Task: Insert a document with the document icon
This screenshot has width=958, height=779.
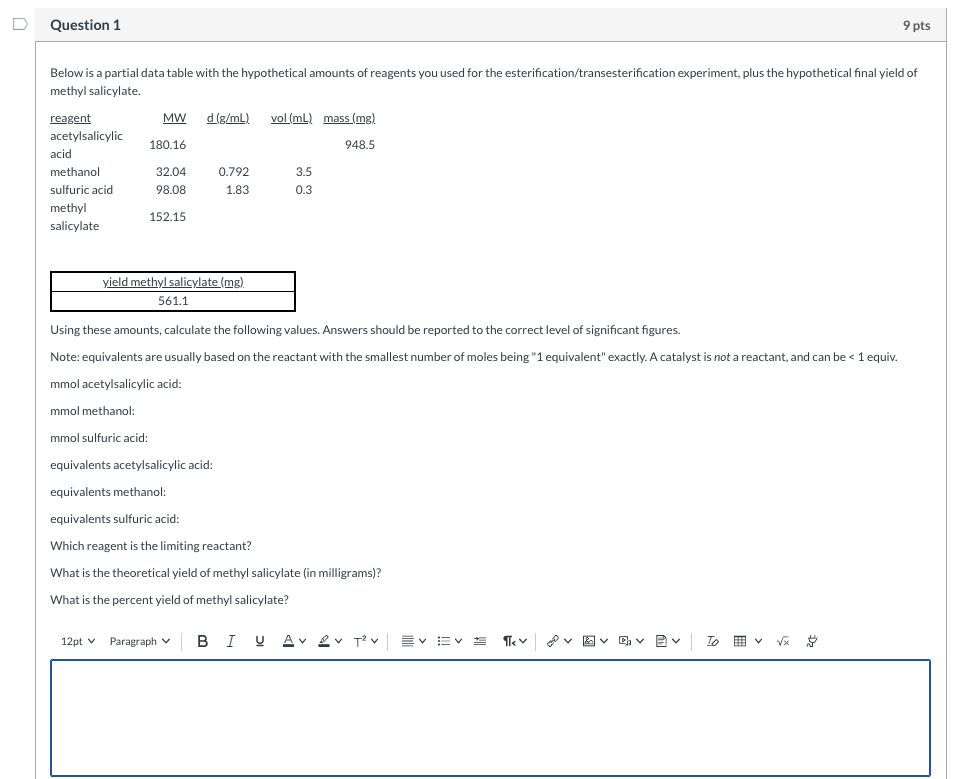Action: [661, 641]
